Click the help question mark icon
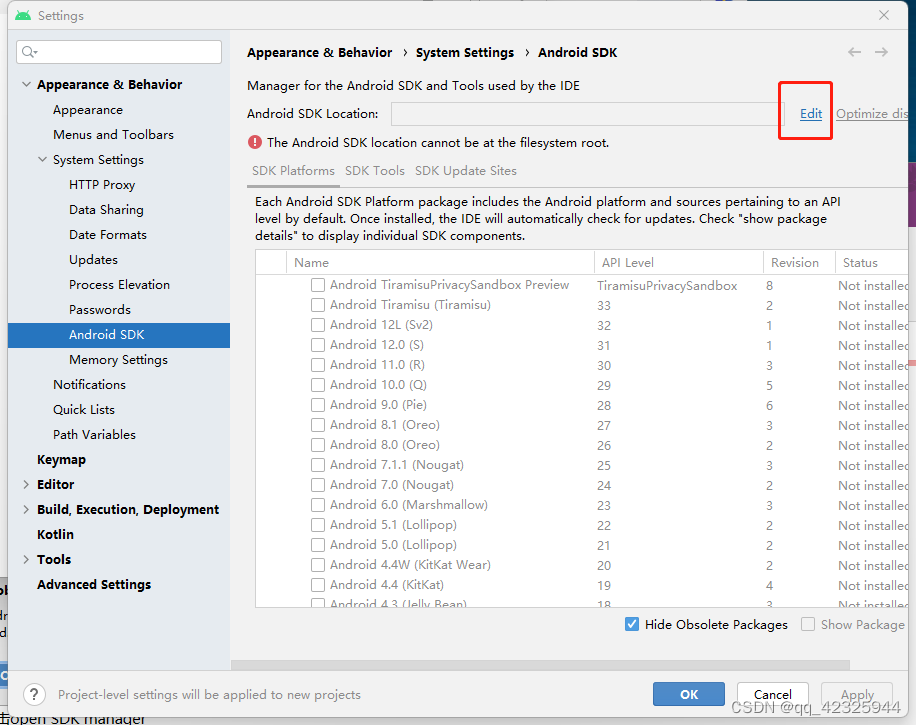 point(34,694)
